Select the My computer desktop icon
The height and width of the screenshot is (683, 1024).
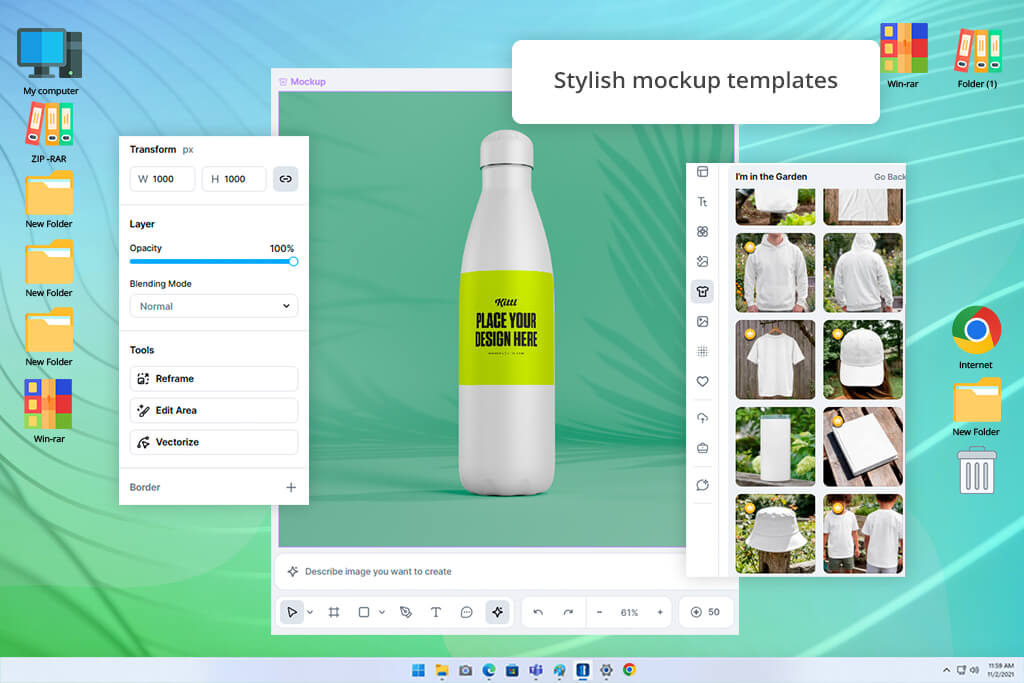tap(50, 61)
